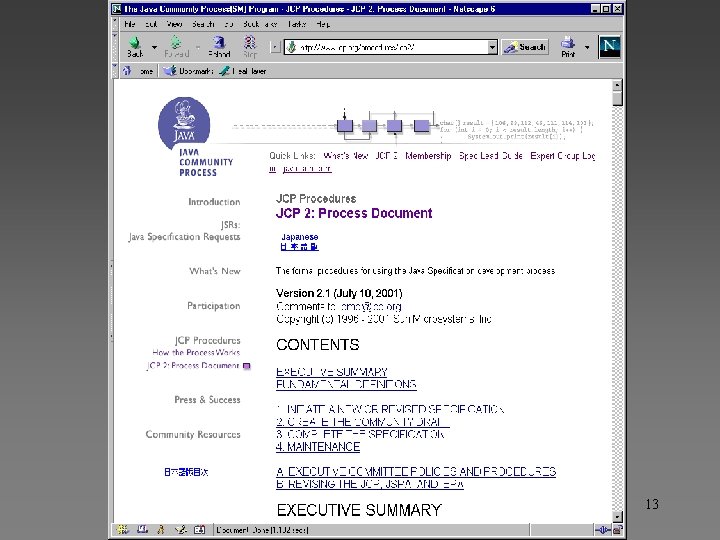
Task: Collapse the menu bar grippy
Action: tap(115, 23)
